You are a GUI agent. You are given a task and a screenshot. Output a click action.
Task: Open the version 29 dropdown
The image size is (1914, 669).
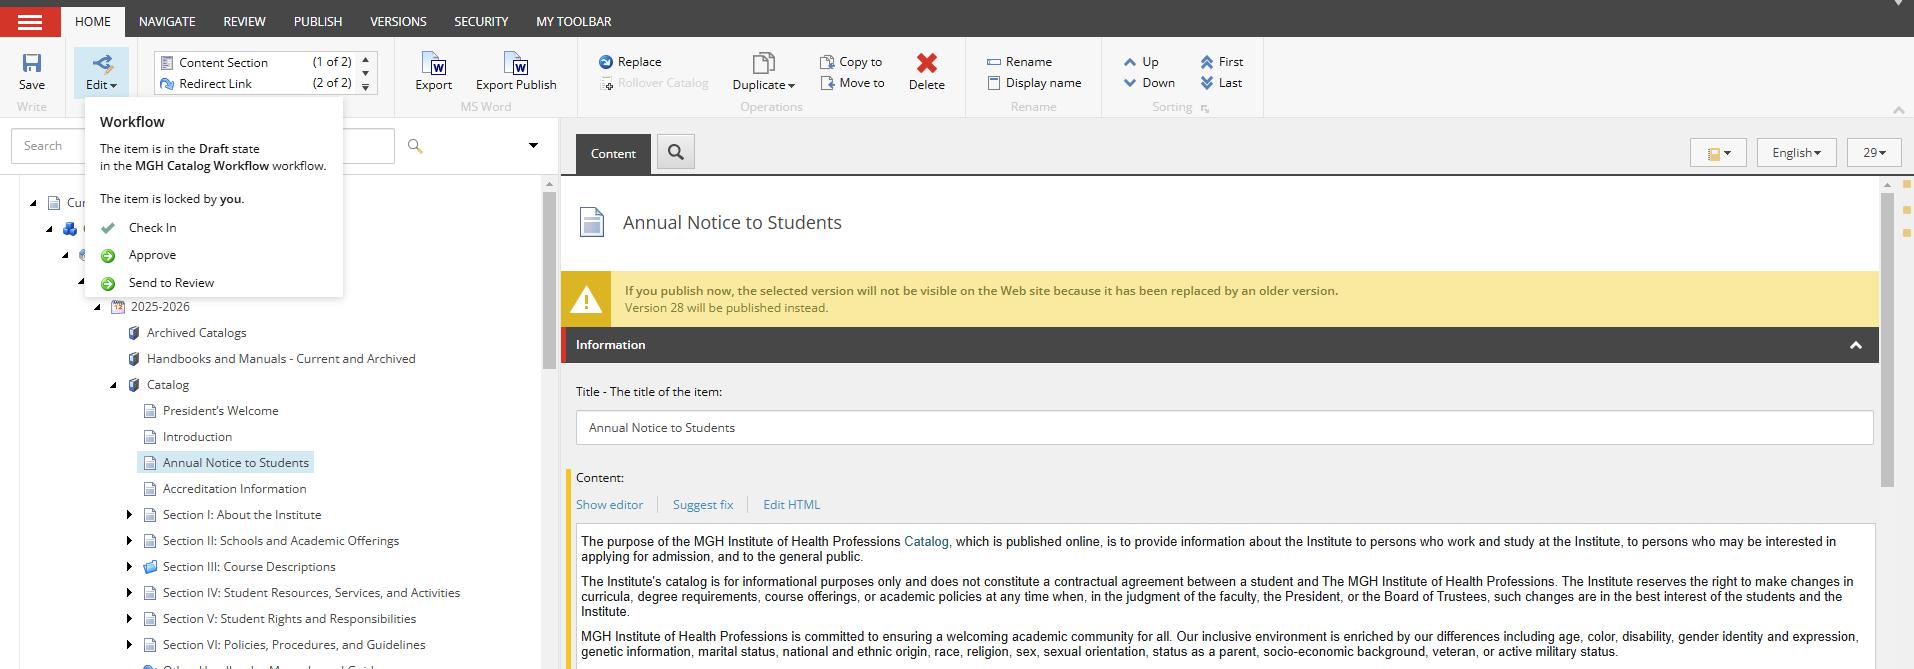click(1874, 153)
